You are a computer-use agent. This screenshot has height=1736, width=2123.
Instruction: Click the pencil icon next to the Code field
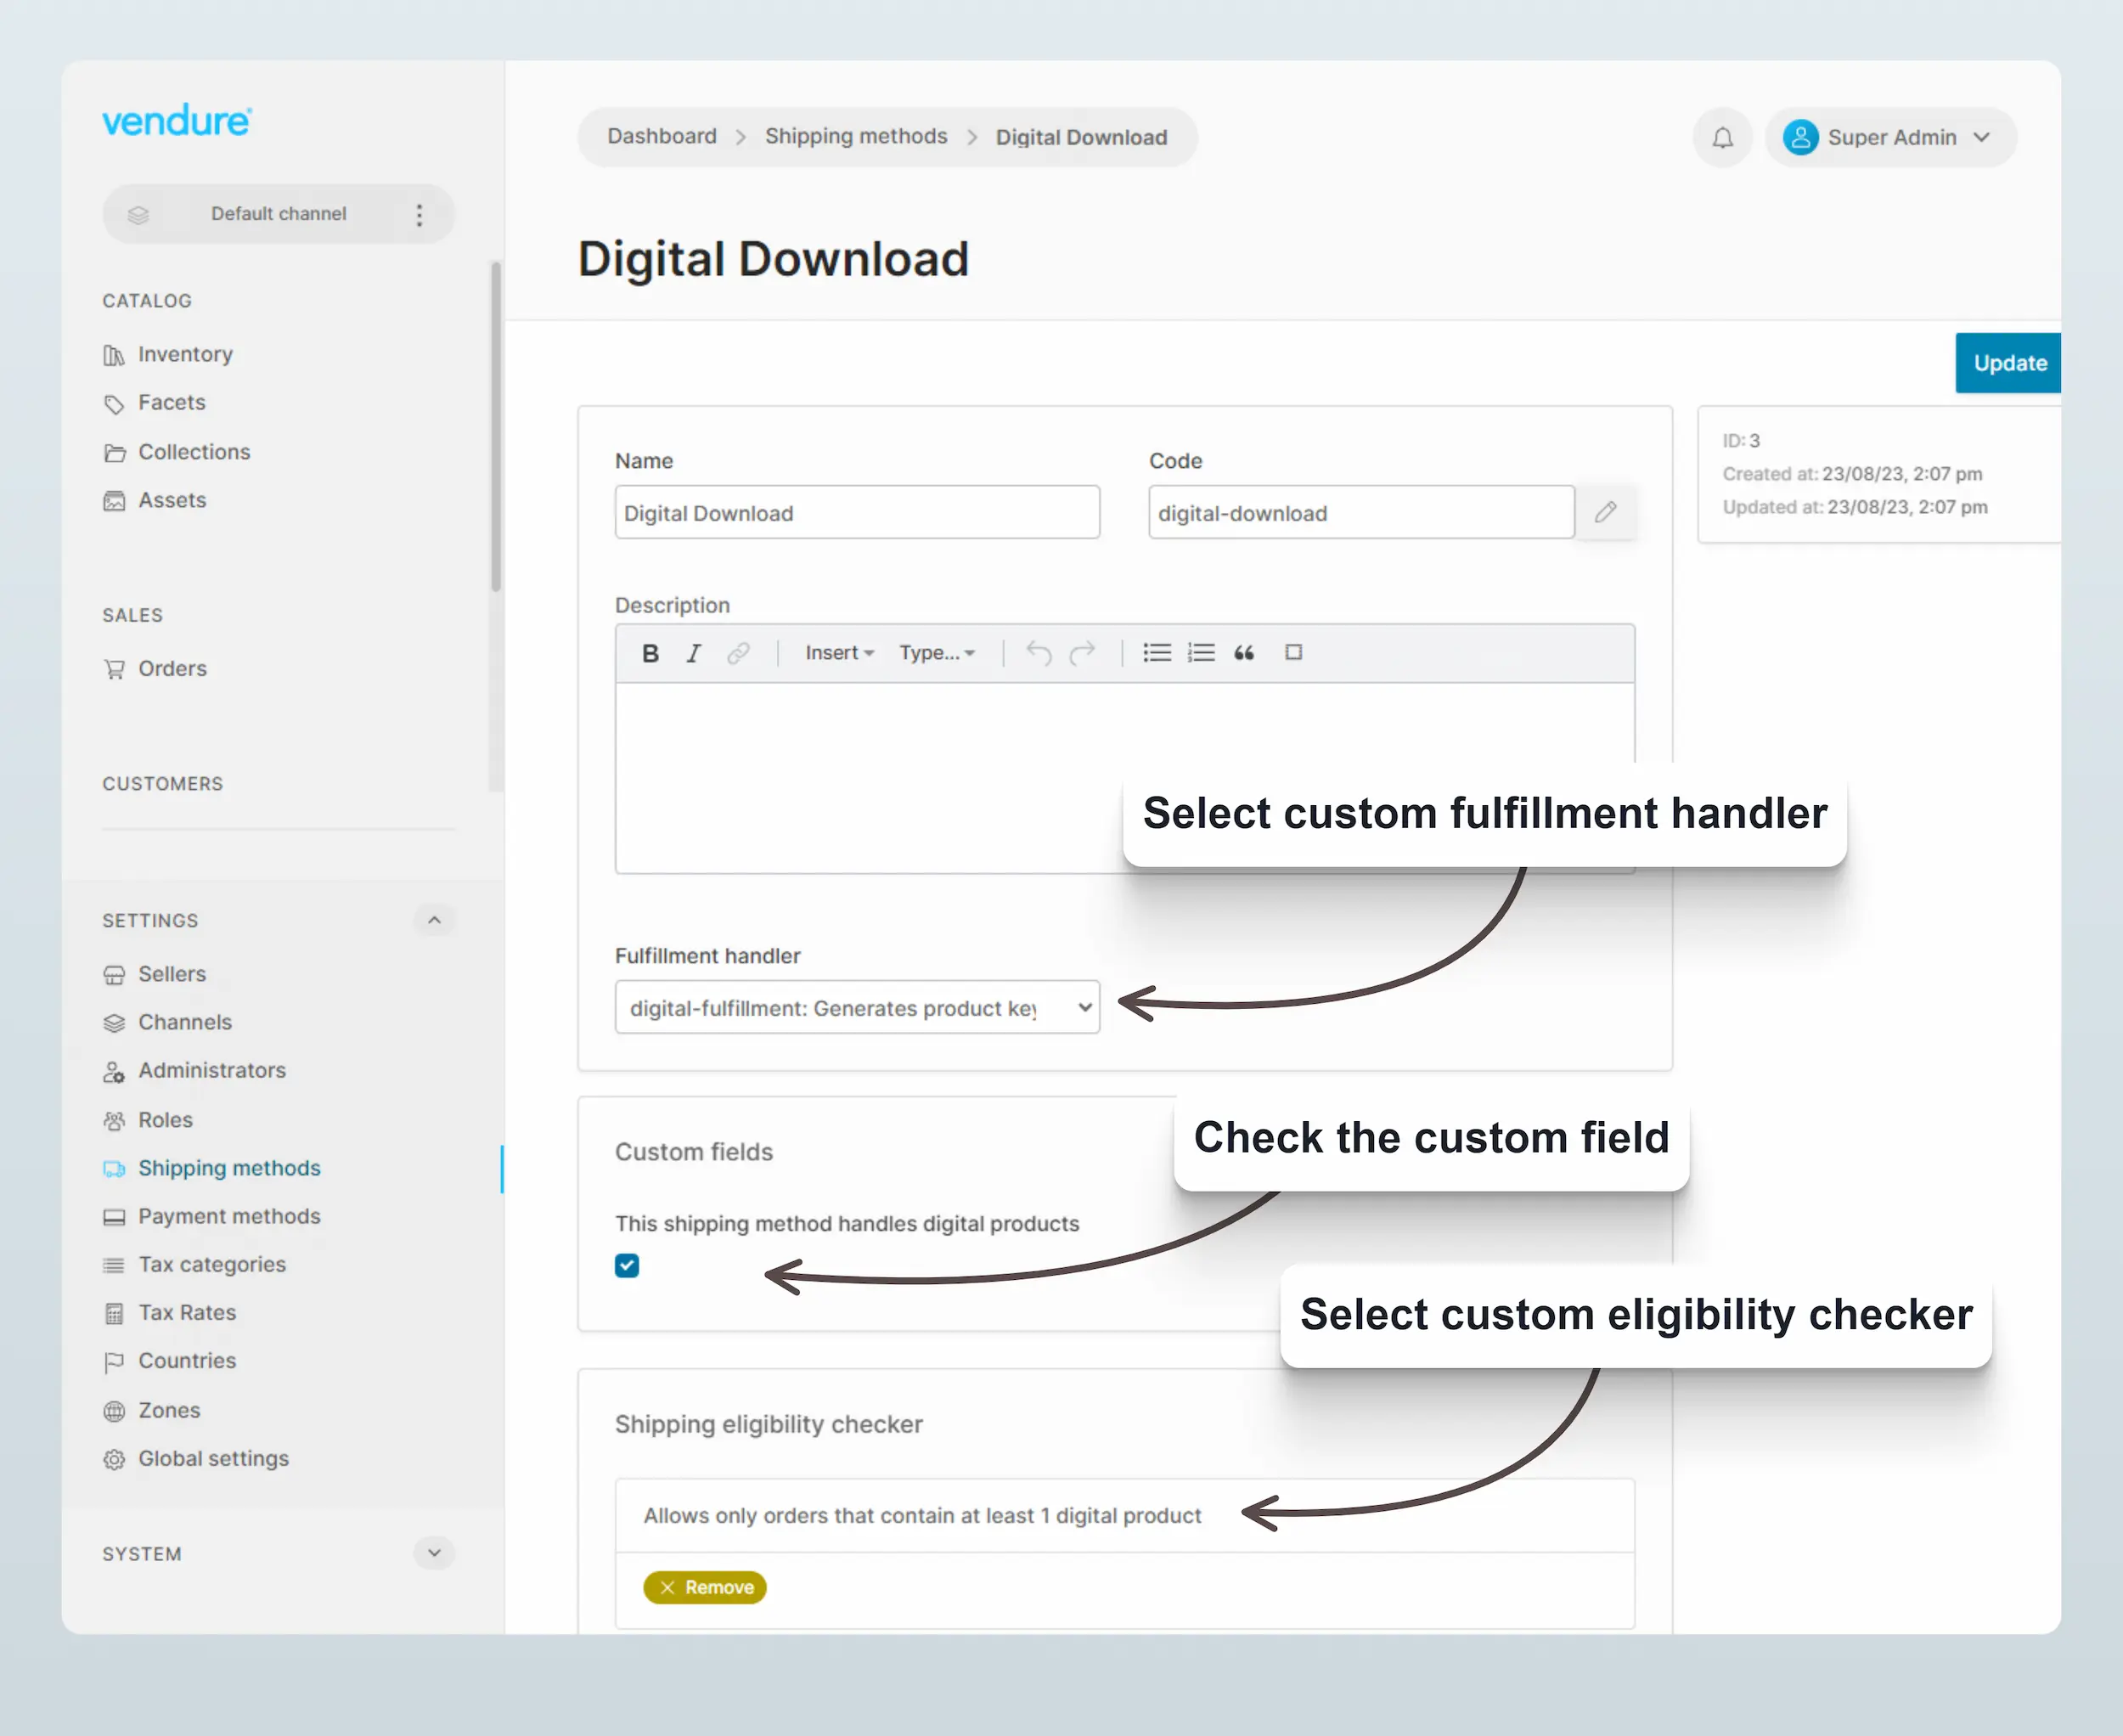[x=1606, y=512]
